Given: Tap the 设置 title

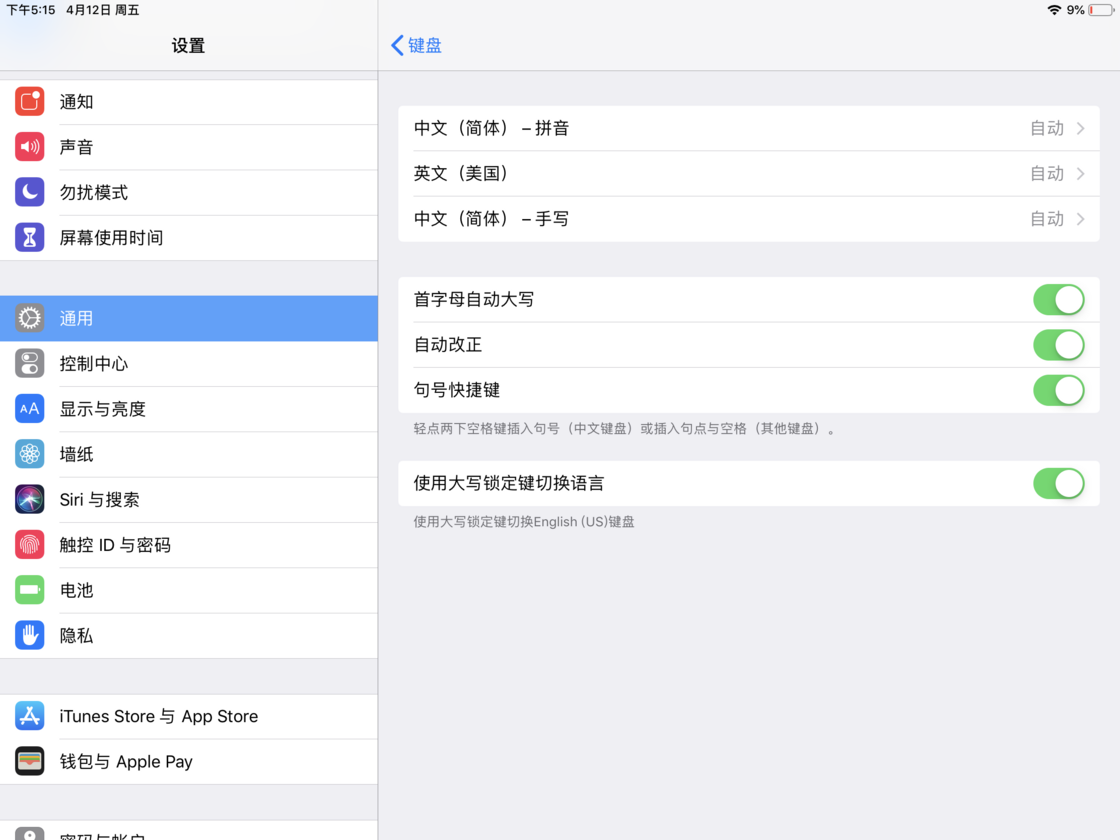Looking at the screenshot, I should click(x=189, y=46).
